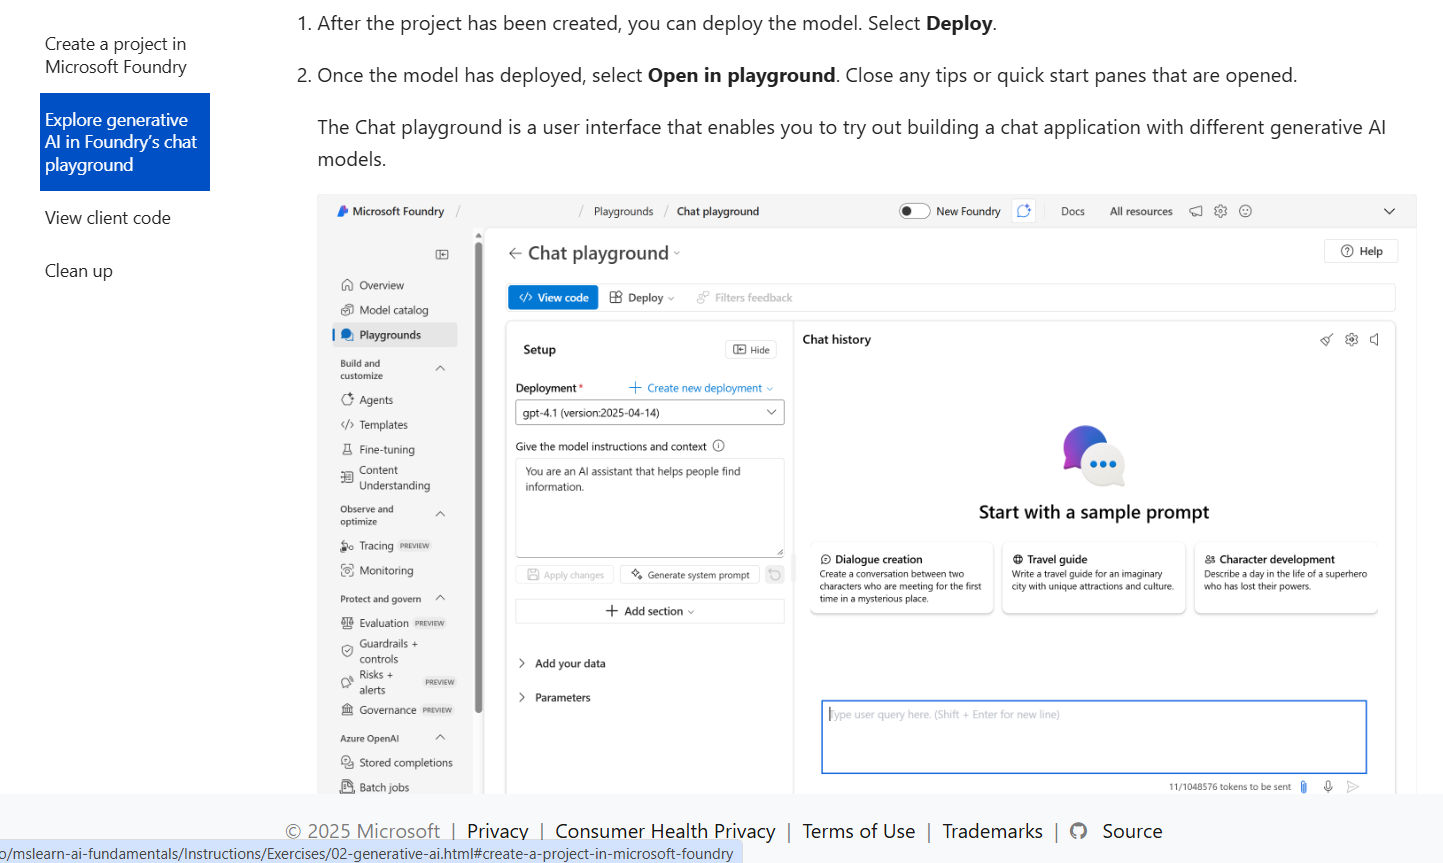
Task: Click the Playgrounds breadcrumb
Action: click(x=623, y=211)
